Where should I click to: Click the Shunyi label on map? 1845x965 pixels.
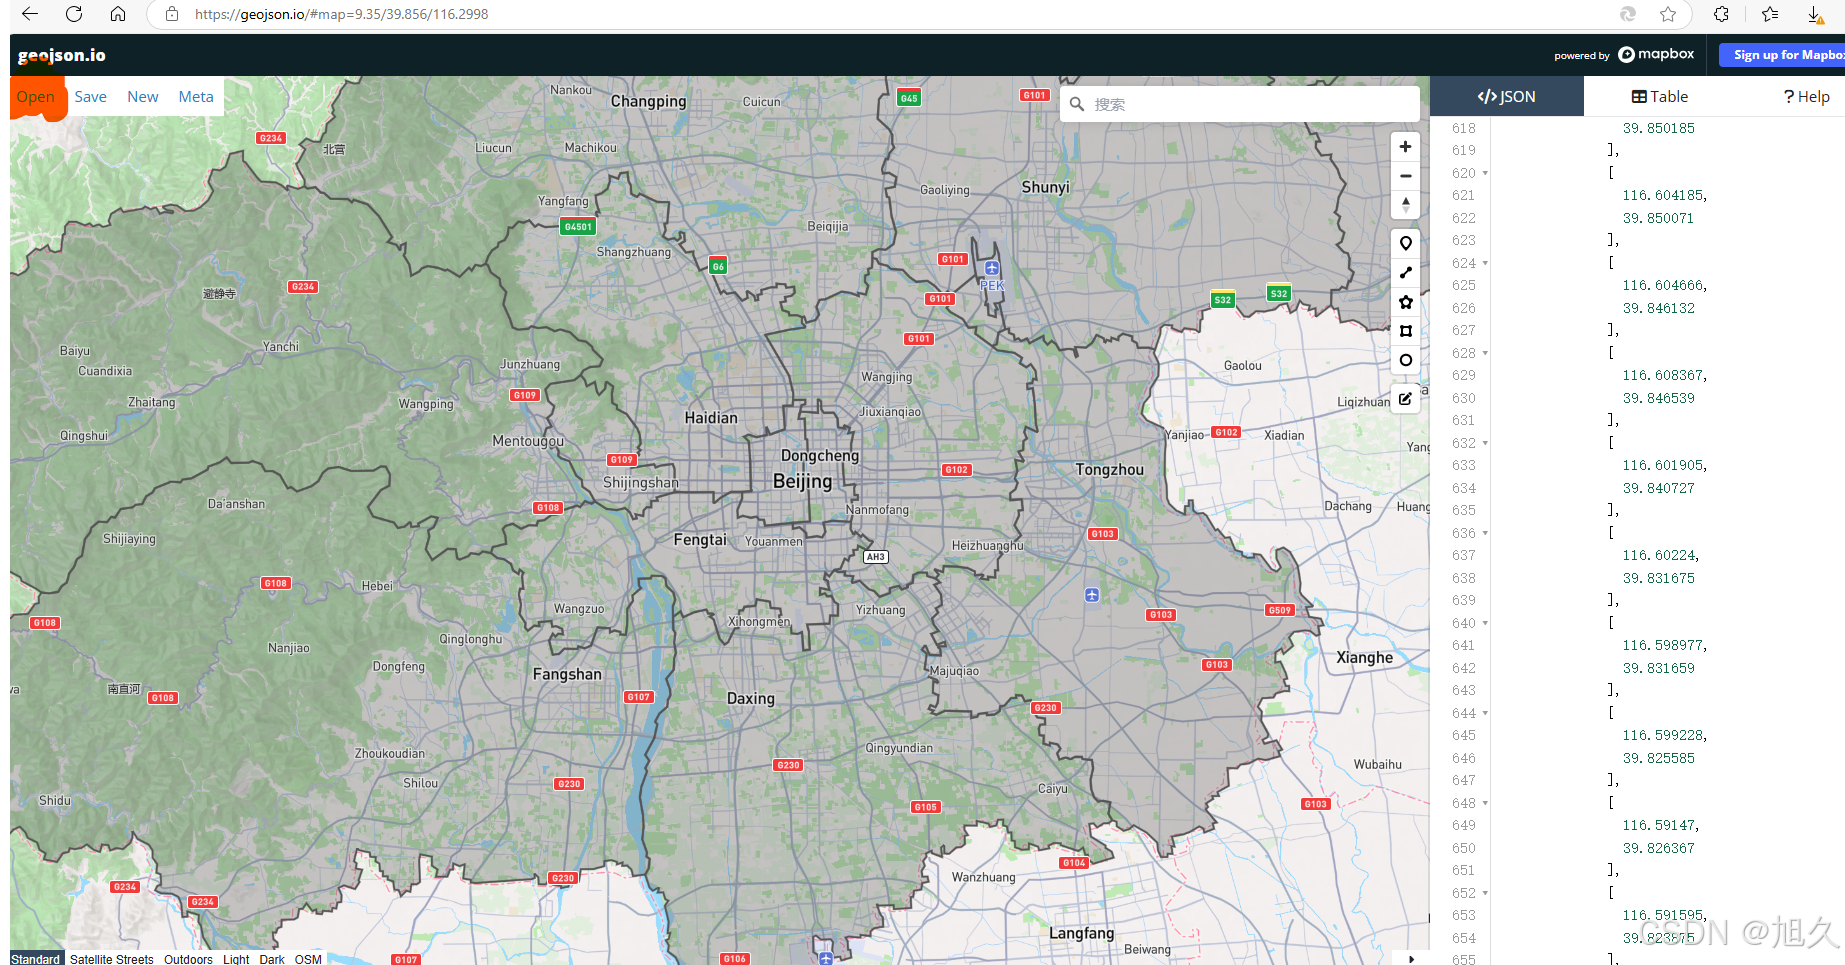1046,188
